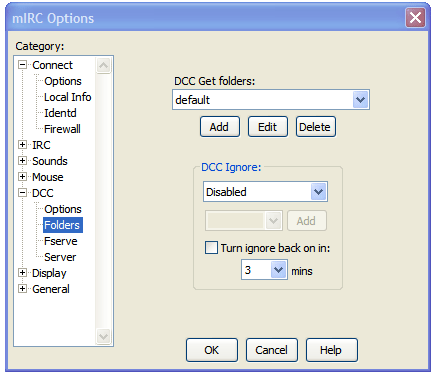Select the Sounds category label
The width and height of the screenshot is (432, 372).
pos(50,161)
